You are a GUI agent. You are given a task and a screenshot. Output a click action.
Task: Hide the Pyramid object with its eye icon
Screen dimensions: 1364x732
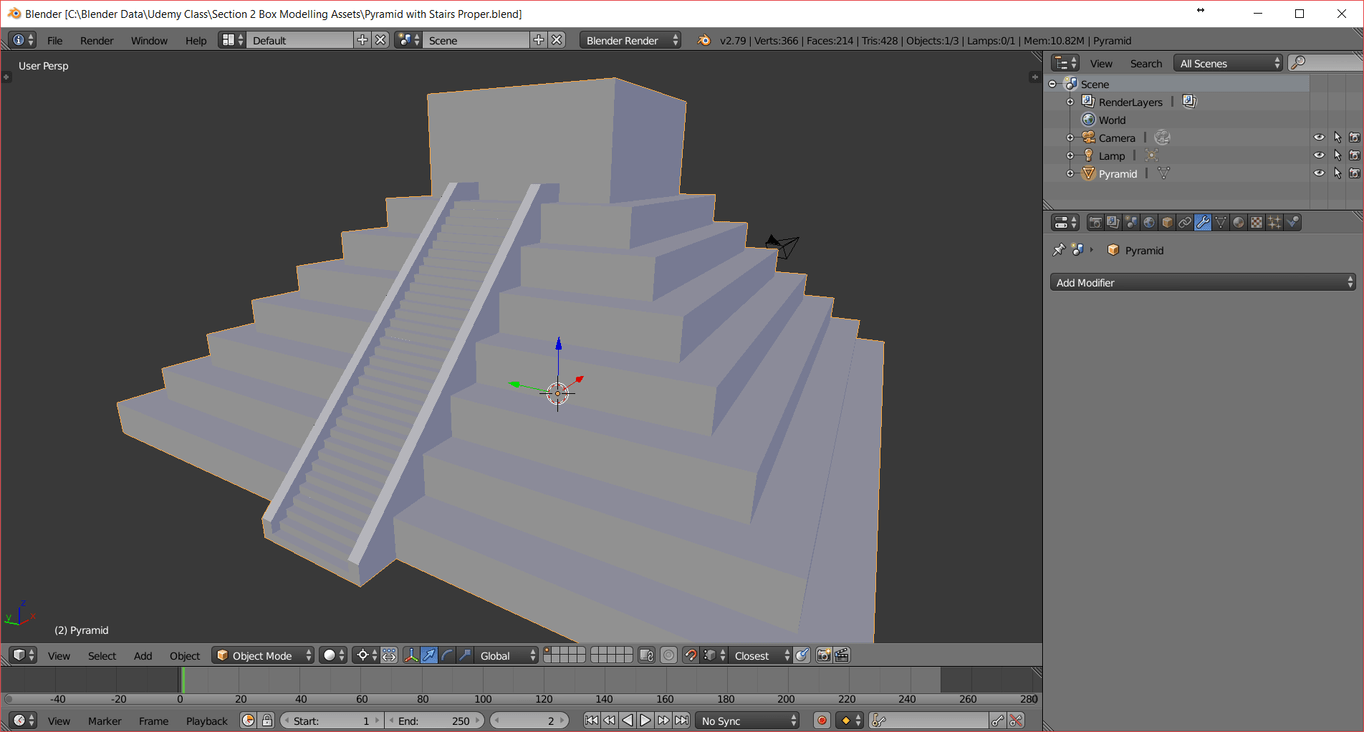[x=1319, y=174]
